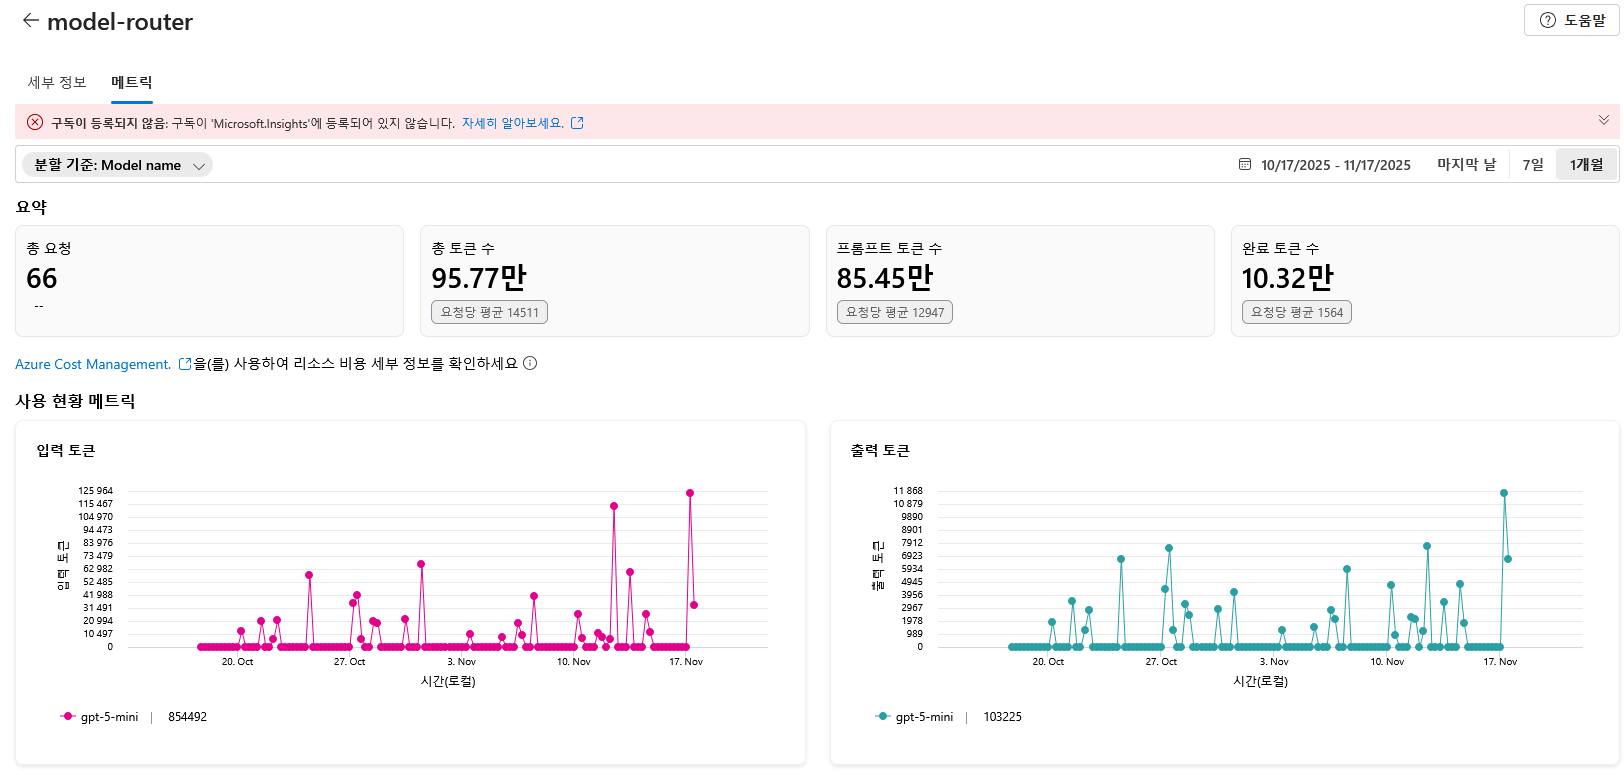Screen dimensions: 1624x775
Task: Toggle gpt-5-mini legend in 출력 토큰 chart
Action: tap(914, 717)
